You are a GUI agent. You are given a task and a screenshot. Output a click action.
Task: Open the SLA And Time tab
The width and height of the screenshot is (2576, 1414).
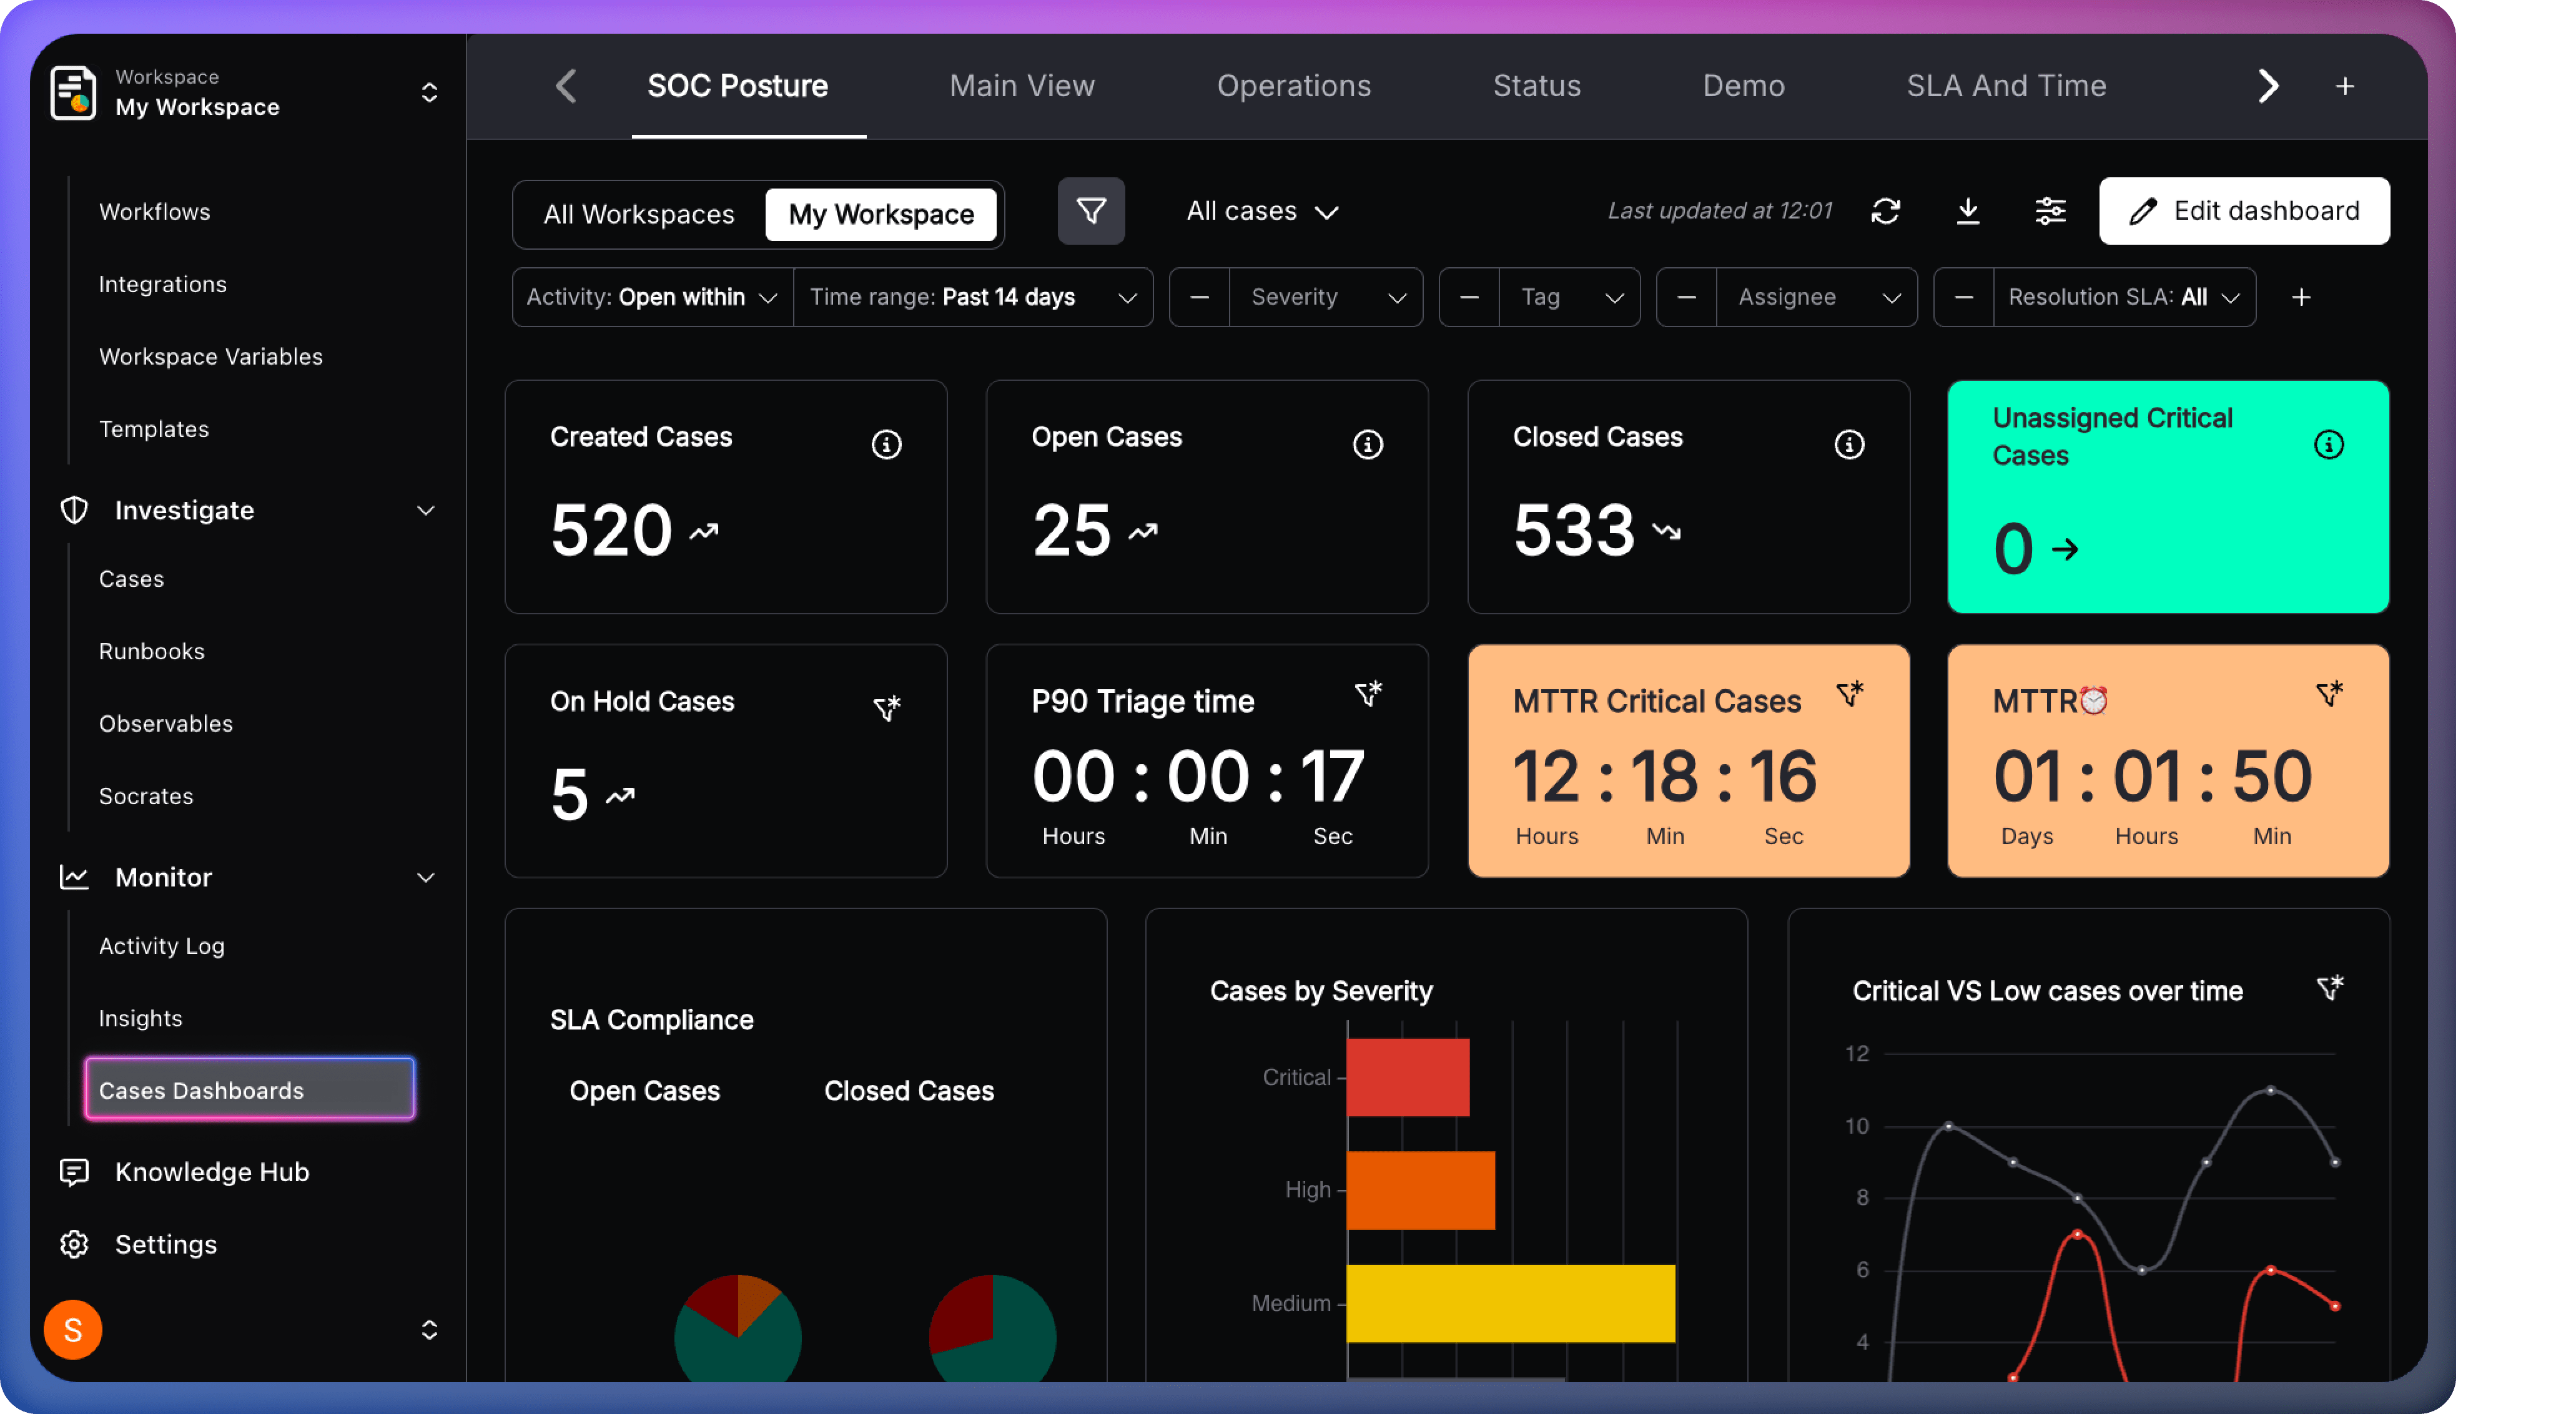[2006, 86]
